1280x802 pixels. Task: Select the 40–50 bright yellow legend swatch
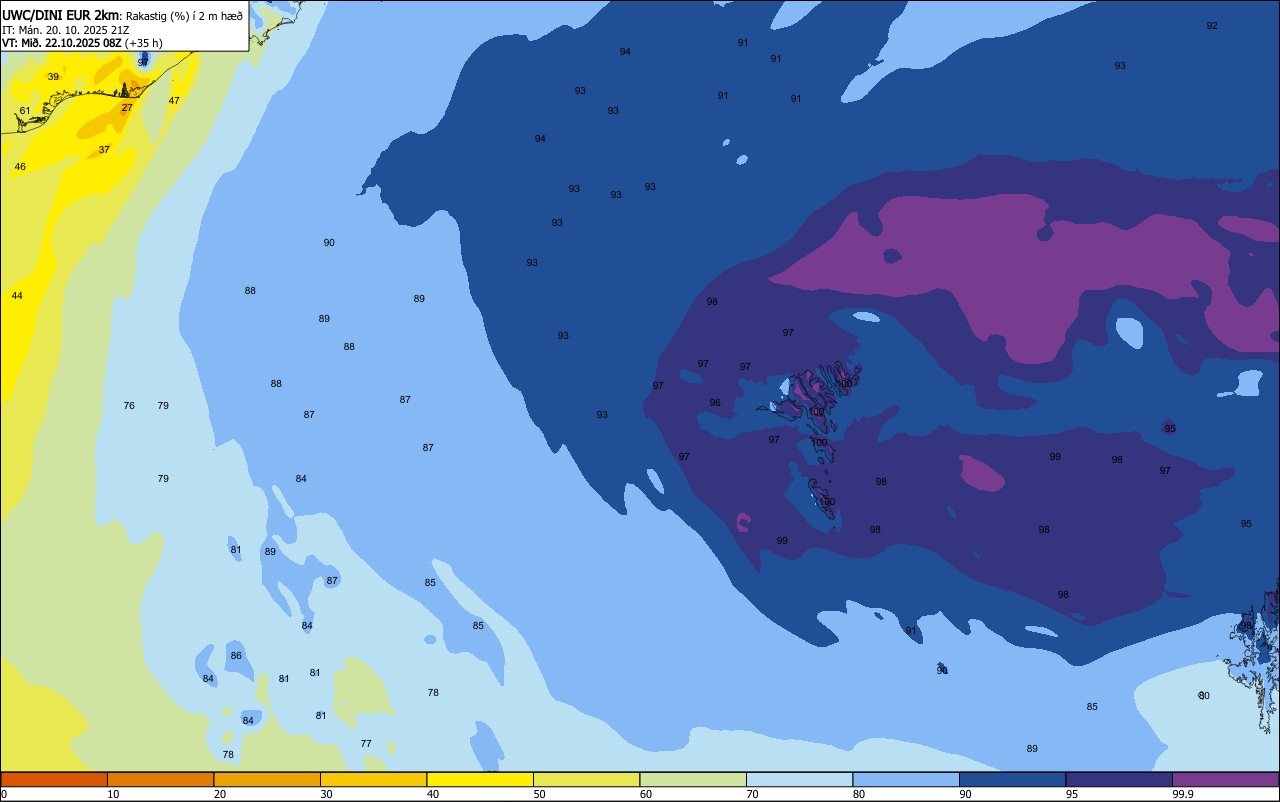[480, 779]
